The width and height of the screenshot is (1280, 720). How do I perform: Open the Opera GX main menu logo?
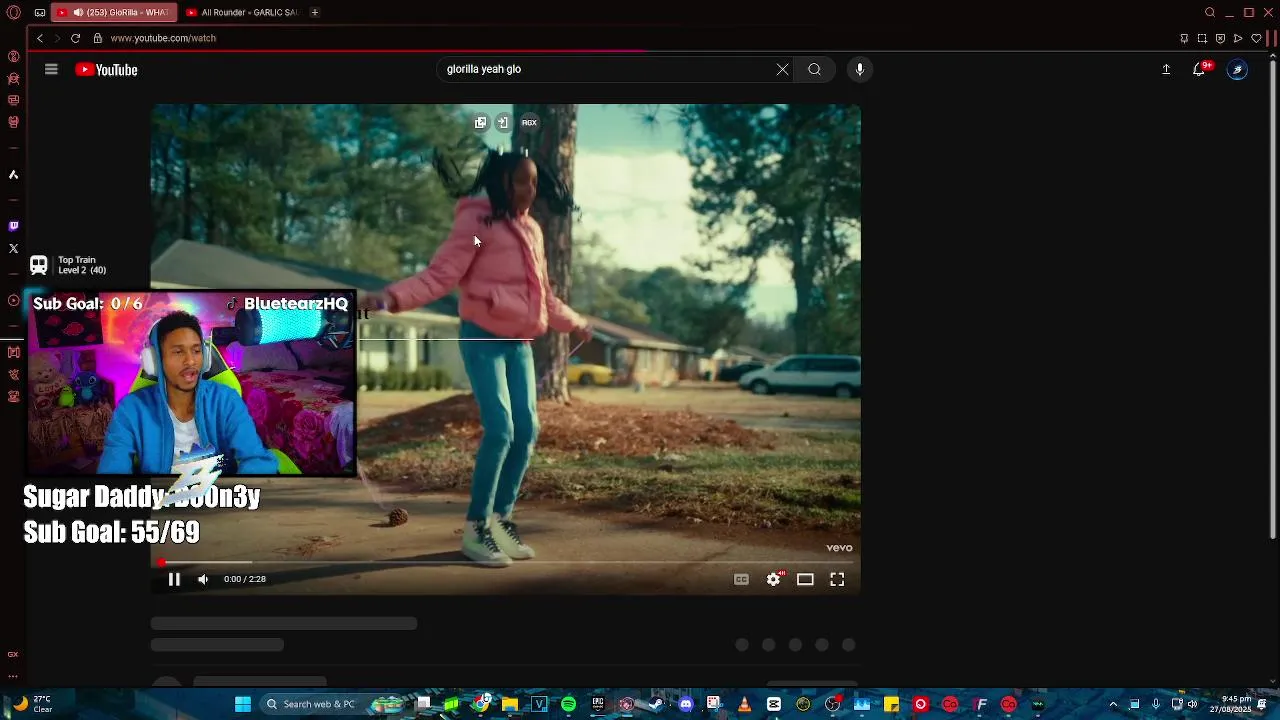(13, 12)
